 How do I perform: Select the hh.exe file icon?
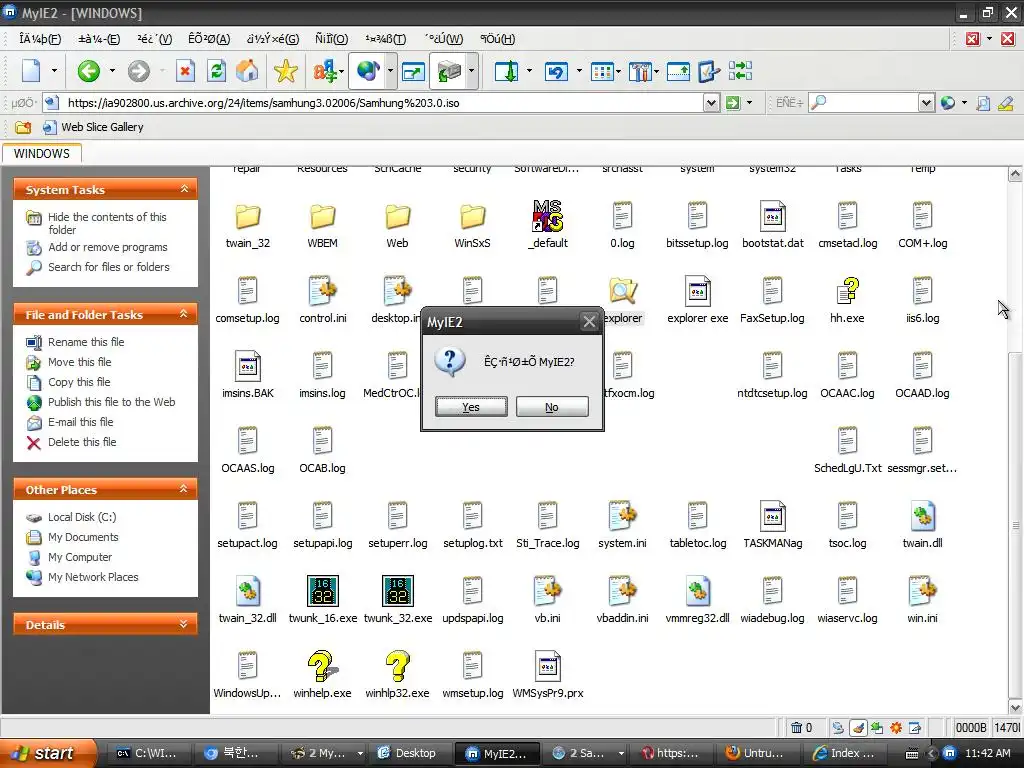[848, 291]
